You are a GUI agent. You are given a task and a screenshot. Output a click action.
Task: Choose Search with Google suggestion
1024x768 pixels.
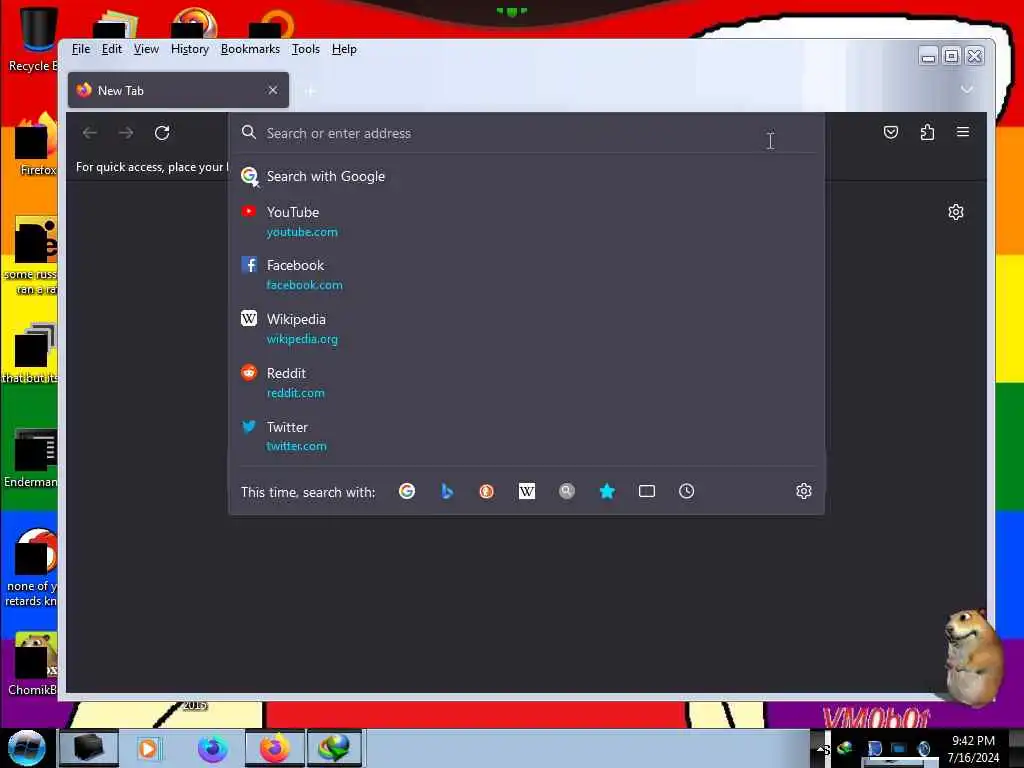point(526,176)
